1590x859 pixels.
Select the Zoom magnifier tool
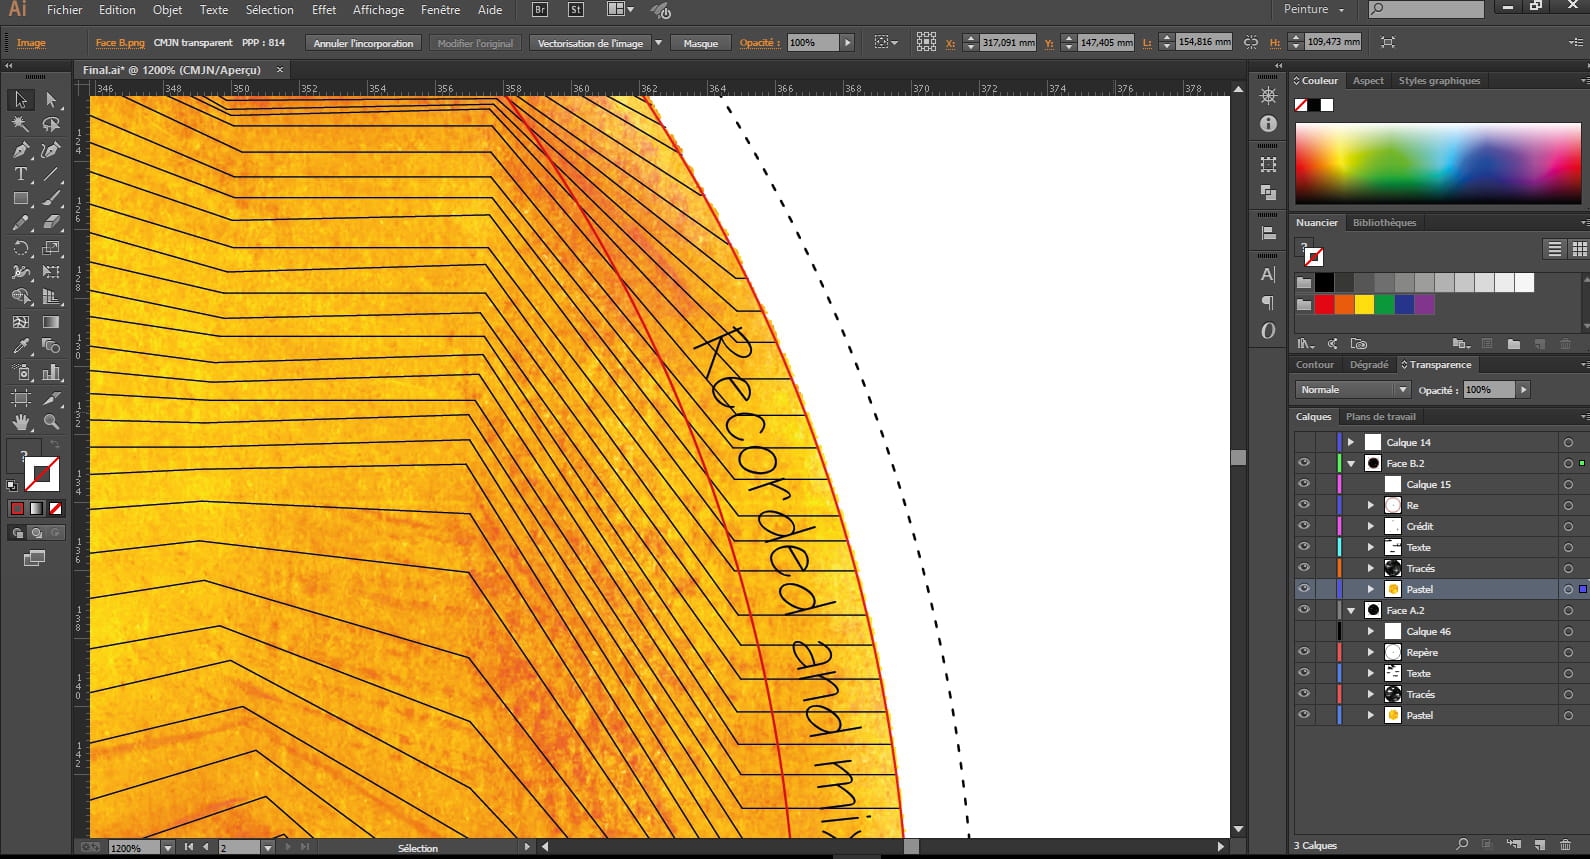coord(51,422)
